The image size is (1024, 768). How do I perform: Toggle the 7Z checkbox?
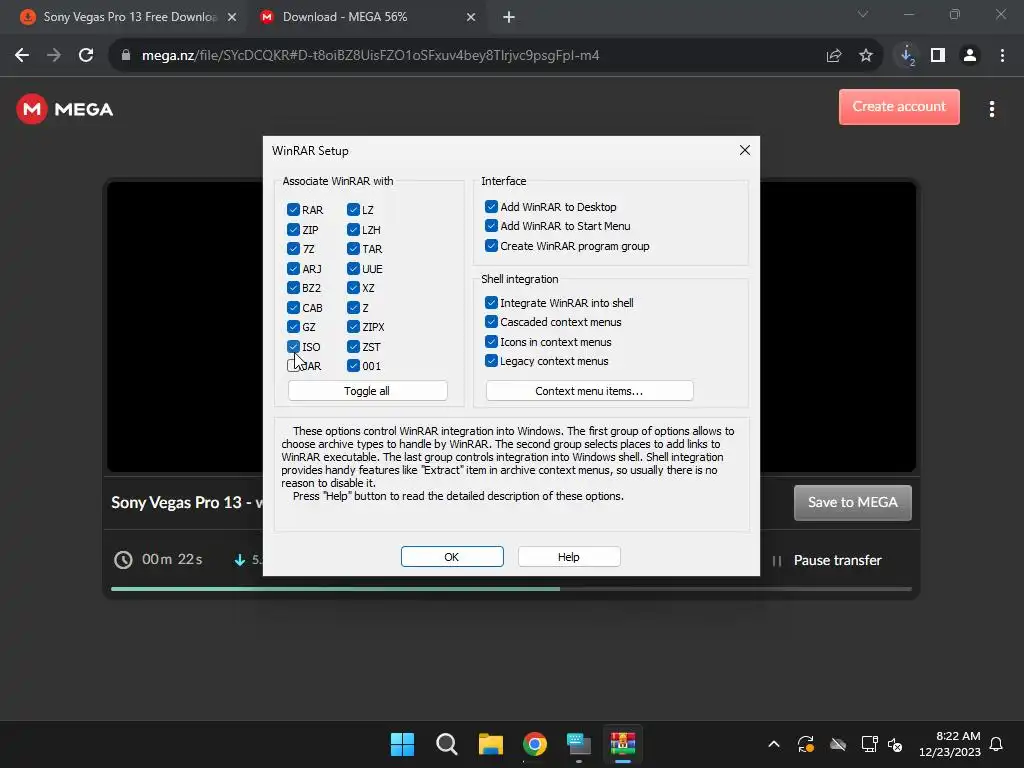click(293, 249)
